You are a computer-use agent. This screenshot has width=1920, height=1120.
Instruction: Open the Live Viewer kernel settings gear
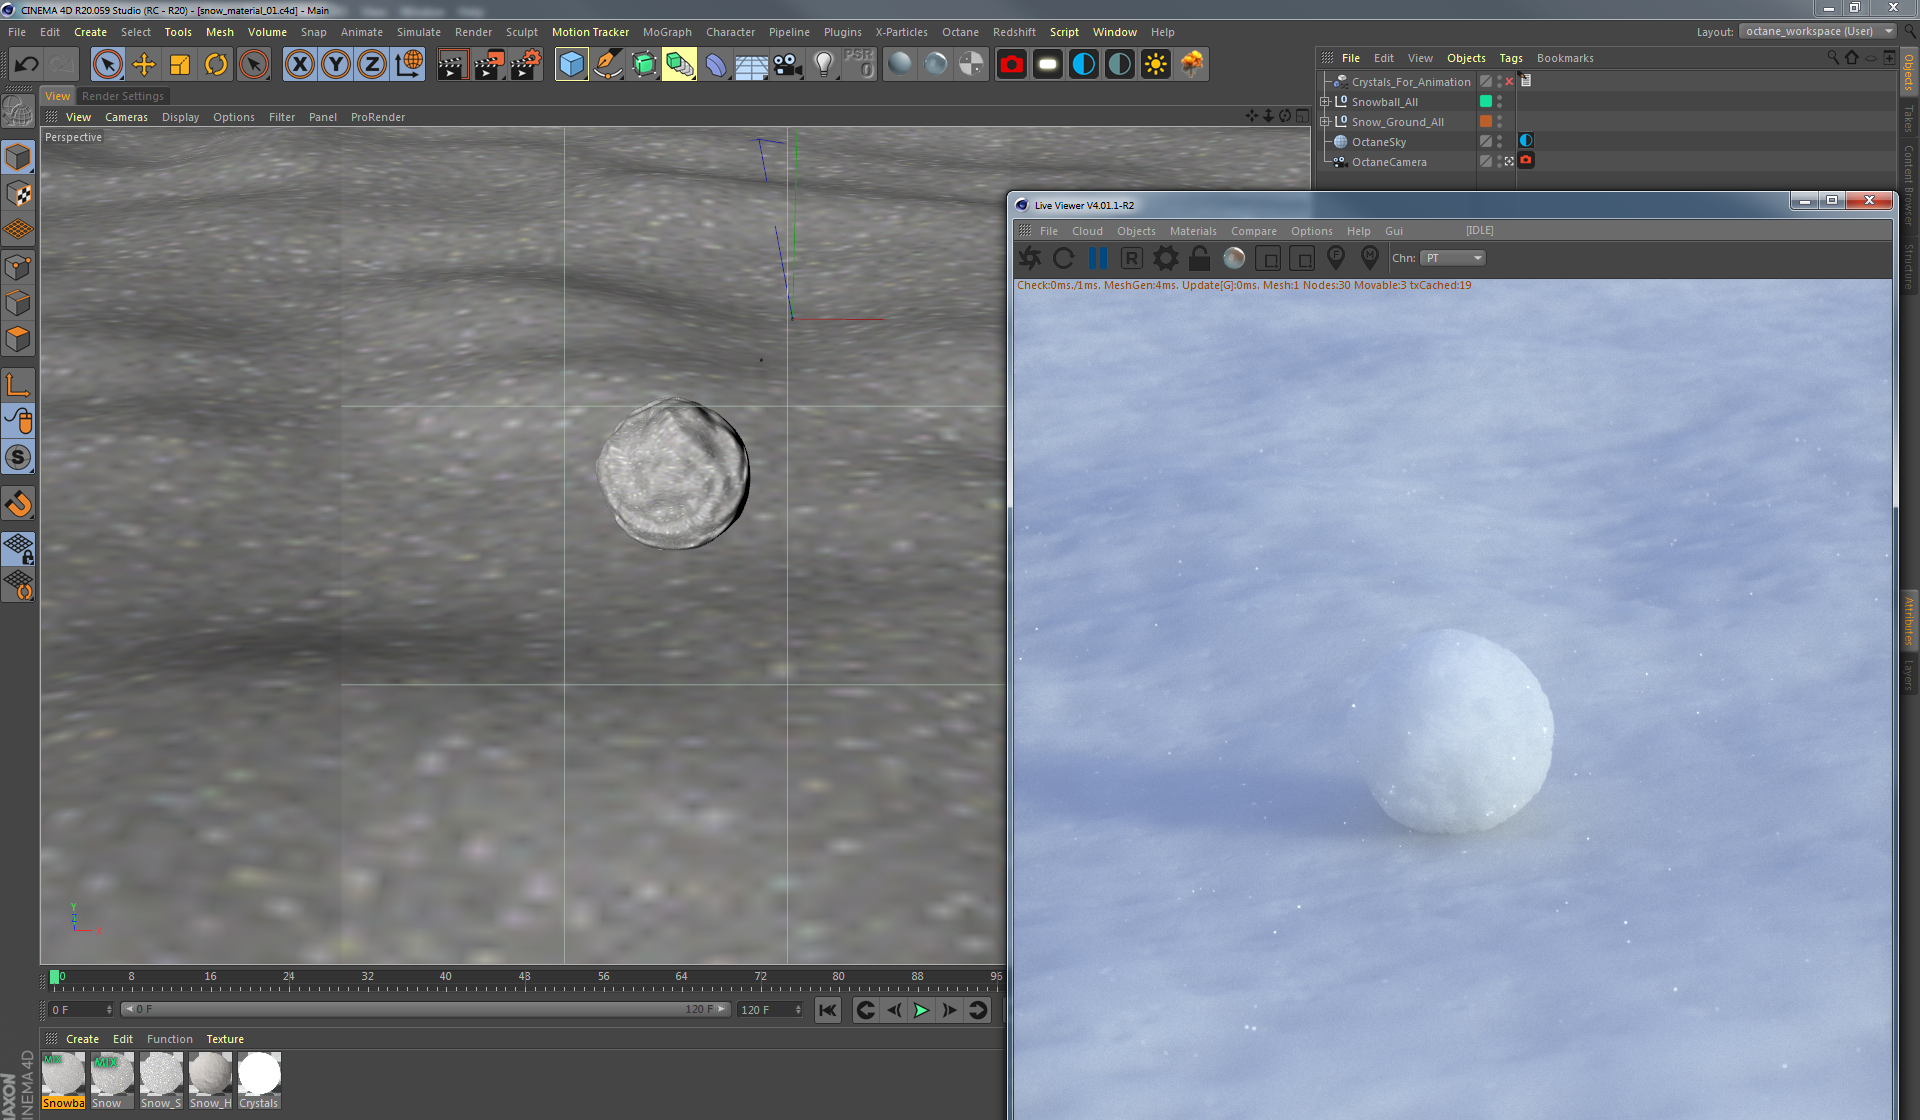[1166, 258]
